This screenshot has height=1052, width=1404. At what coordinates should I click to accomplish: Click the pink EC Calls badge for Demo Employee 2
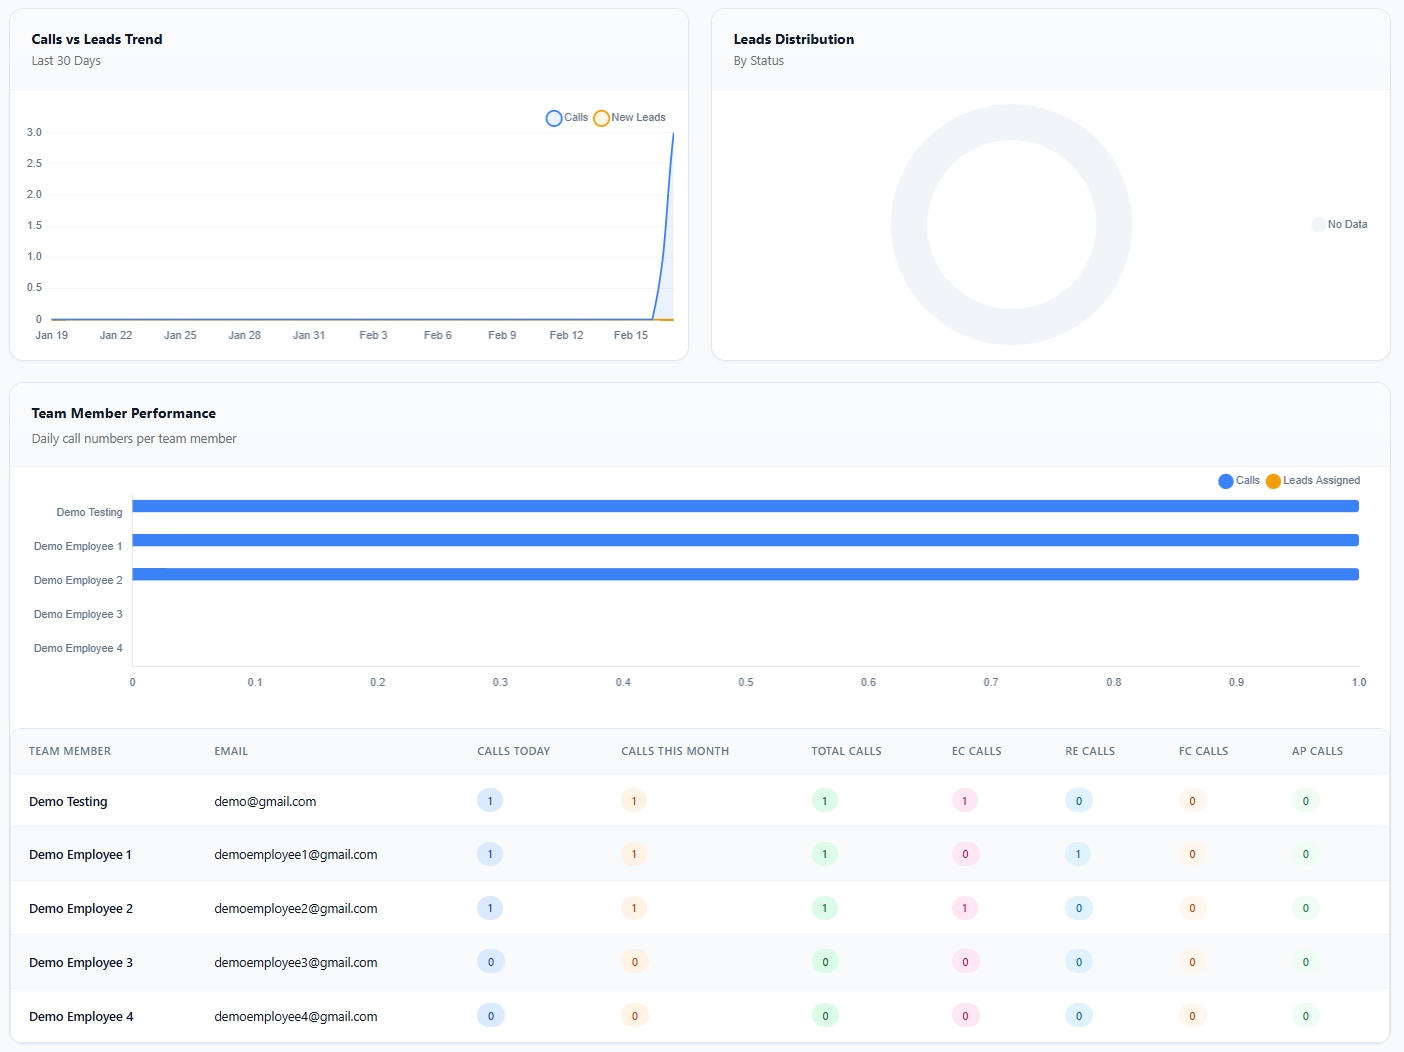click(964, 908)
